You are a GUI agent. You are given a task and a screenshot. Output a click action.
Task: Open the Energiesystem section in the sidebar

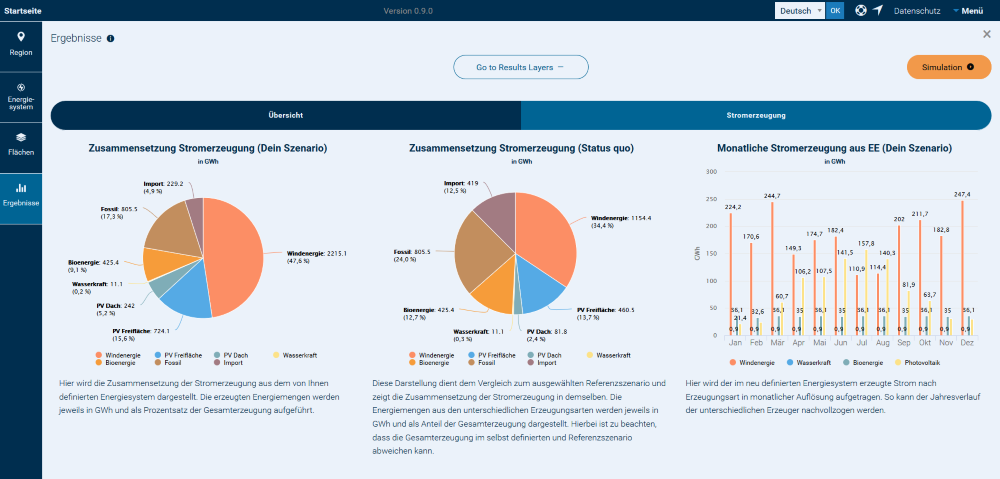tap(21, 96)
